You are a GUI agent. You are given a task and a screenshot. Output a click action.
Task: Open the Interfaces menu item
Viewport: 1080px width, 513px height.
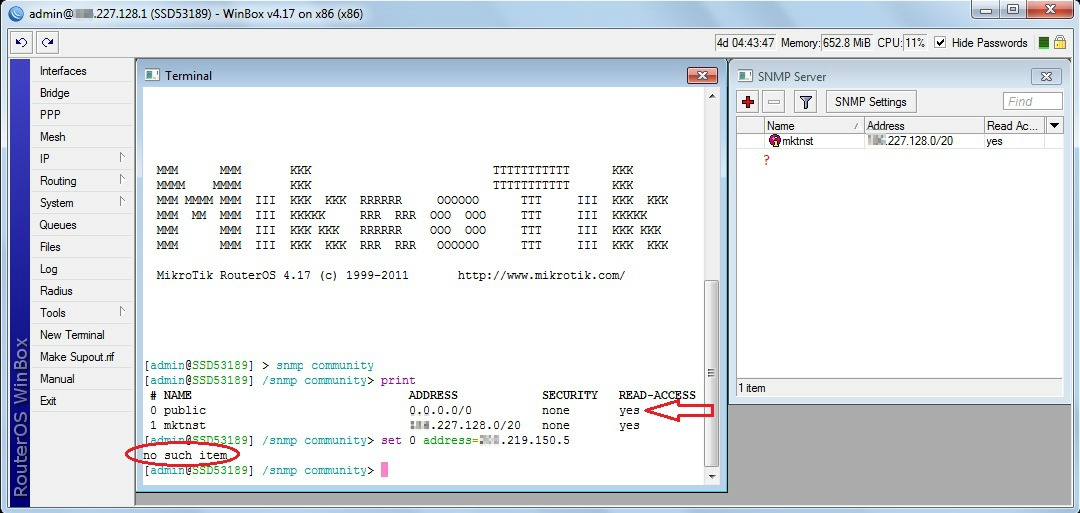point(81,71)
